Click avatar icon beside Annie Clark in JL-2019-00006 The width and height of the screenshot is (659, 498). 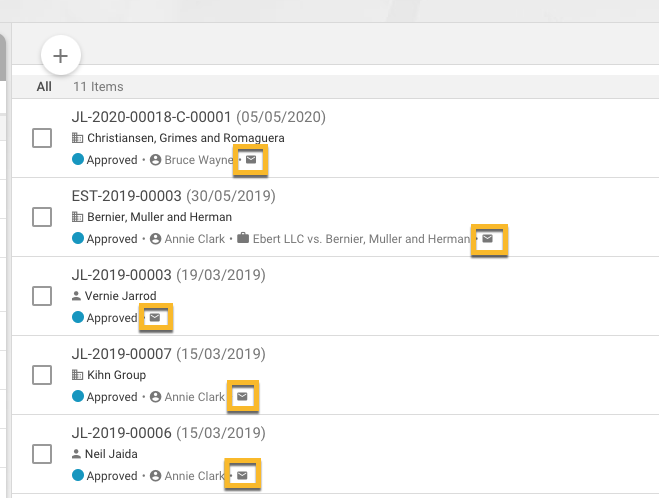pyautogui.click(x=156, y=476)
